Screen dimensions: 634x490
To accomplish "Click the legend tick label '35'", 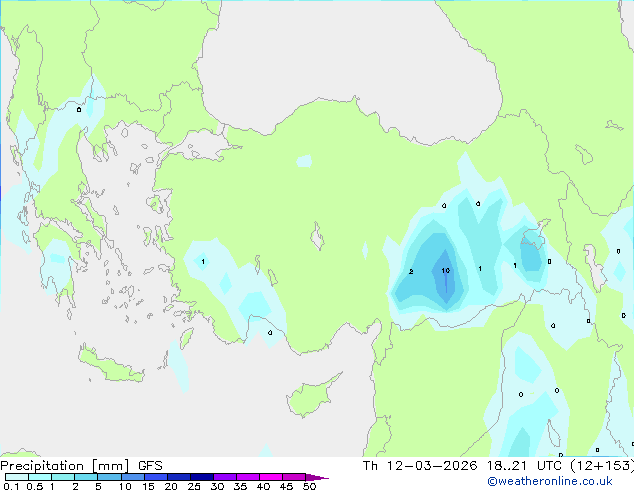I will 240,486.
